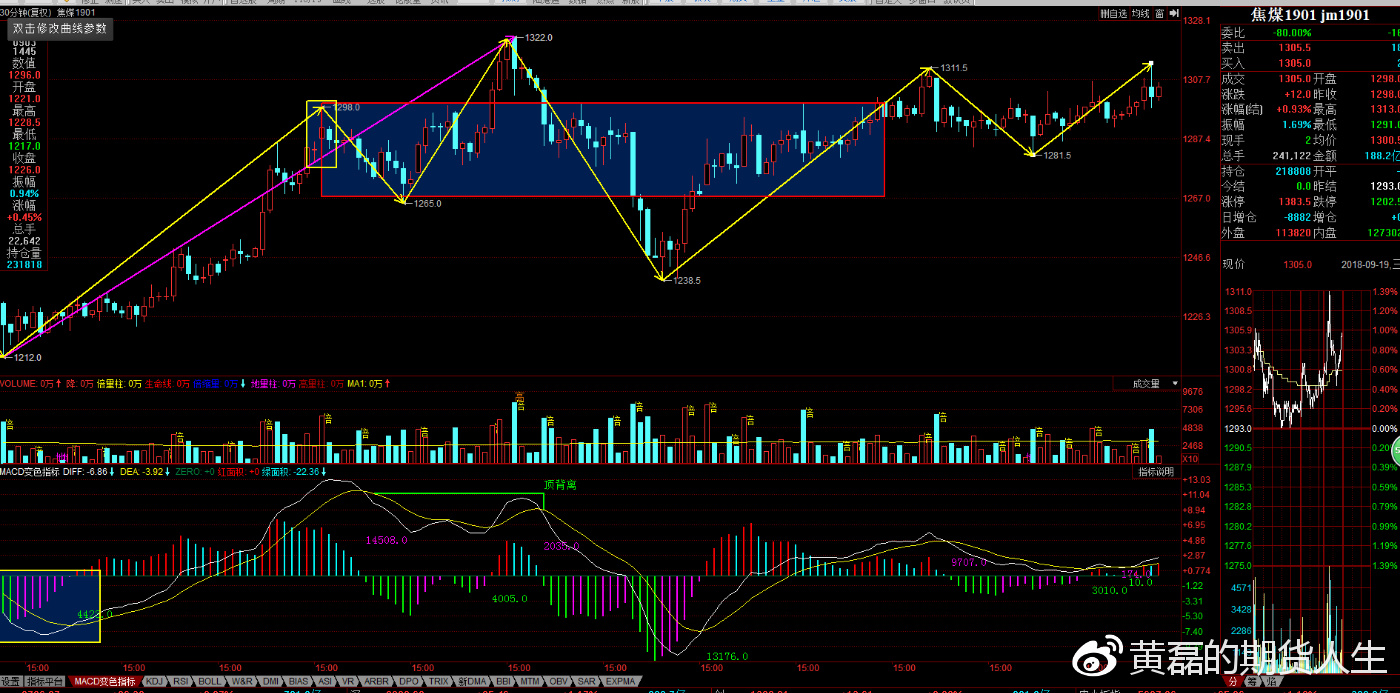1400x693 pixels.
Task: Click the 开盘 value 1221.0 in left panel
Action: coord(26,99)
